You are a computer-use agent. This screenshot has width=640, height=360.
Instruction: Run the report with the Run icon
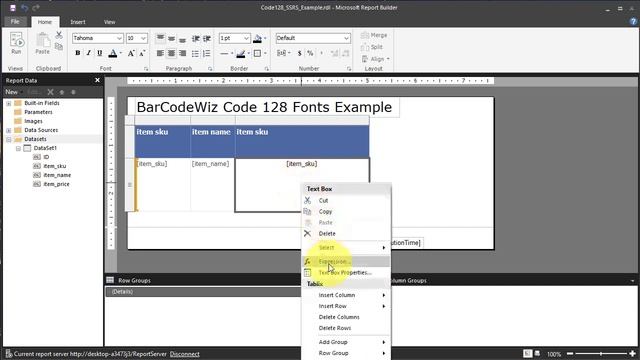click(16, 43)
